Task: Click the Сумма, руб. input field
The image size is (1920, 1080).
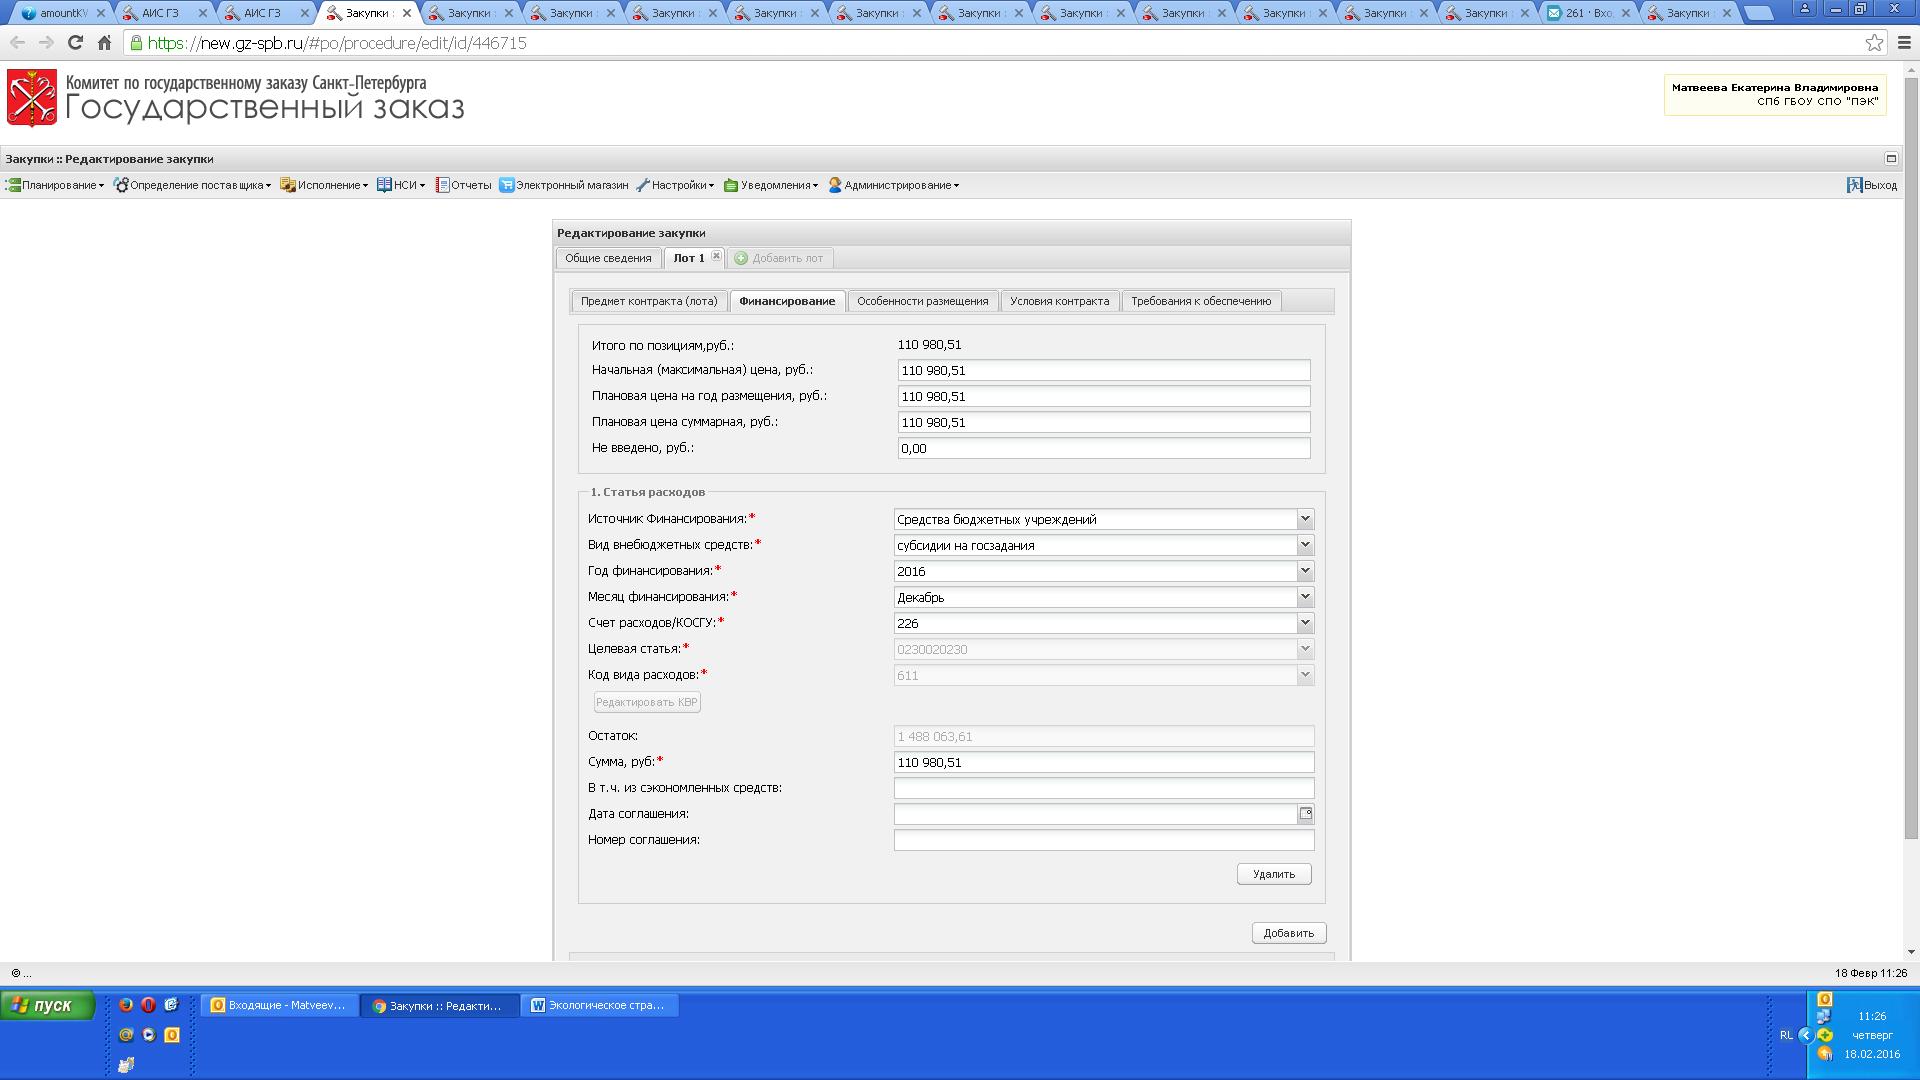Action: [x=1103, y=762]
